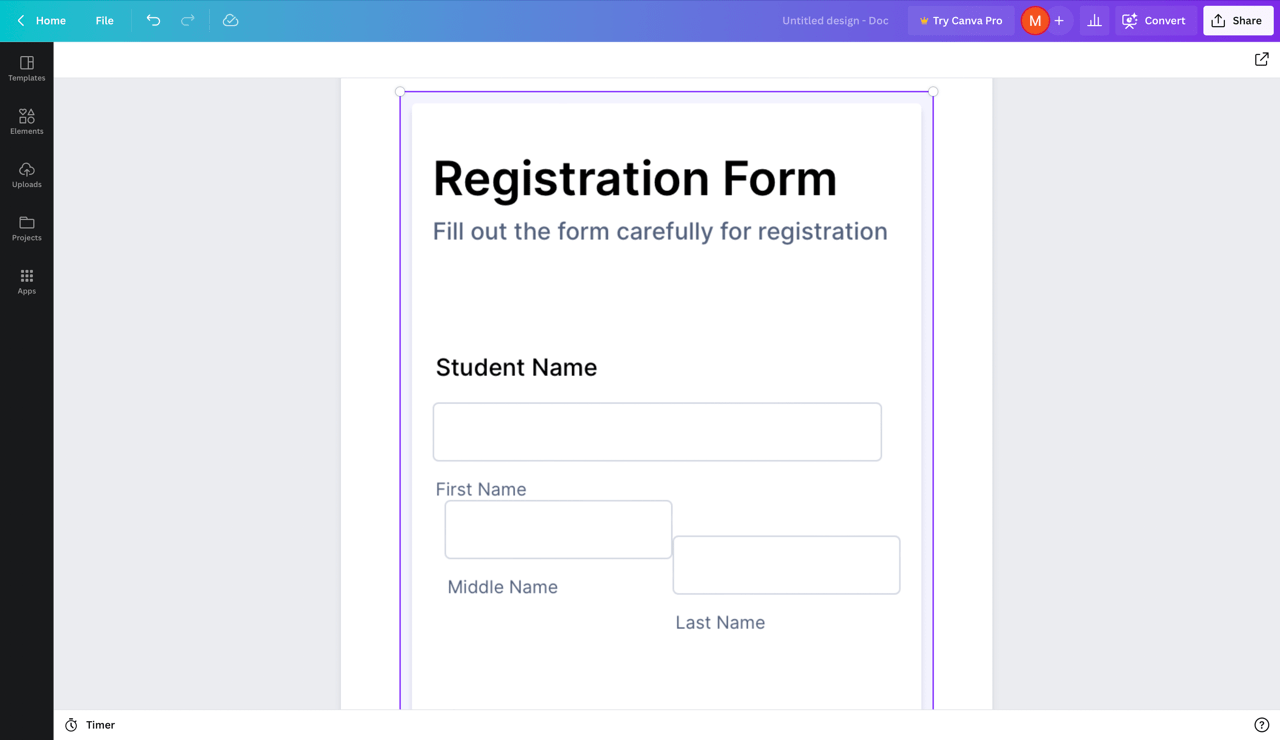Open the insights chart icon
Viewport: 1280px width, 740px height.
tap(1094, 20)
